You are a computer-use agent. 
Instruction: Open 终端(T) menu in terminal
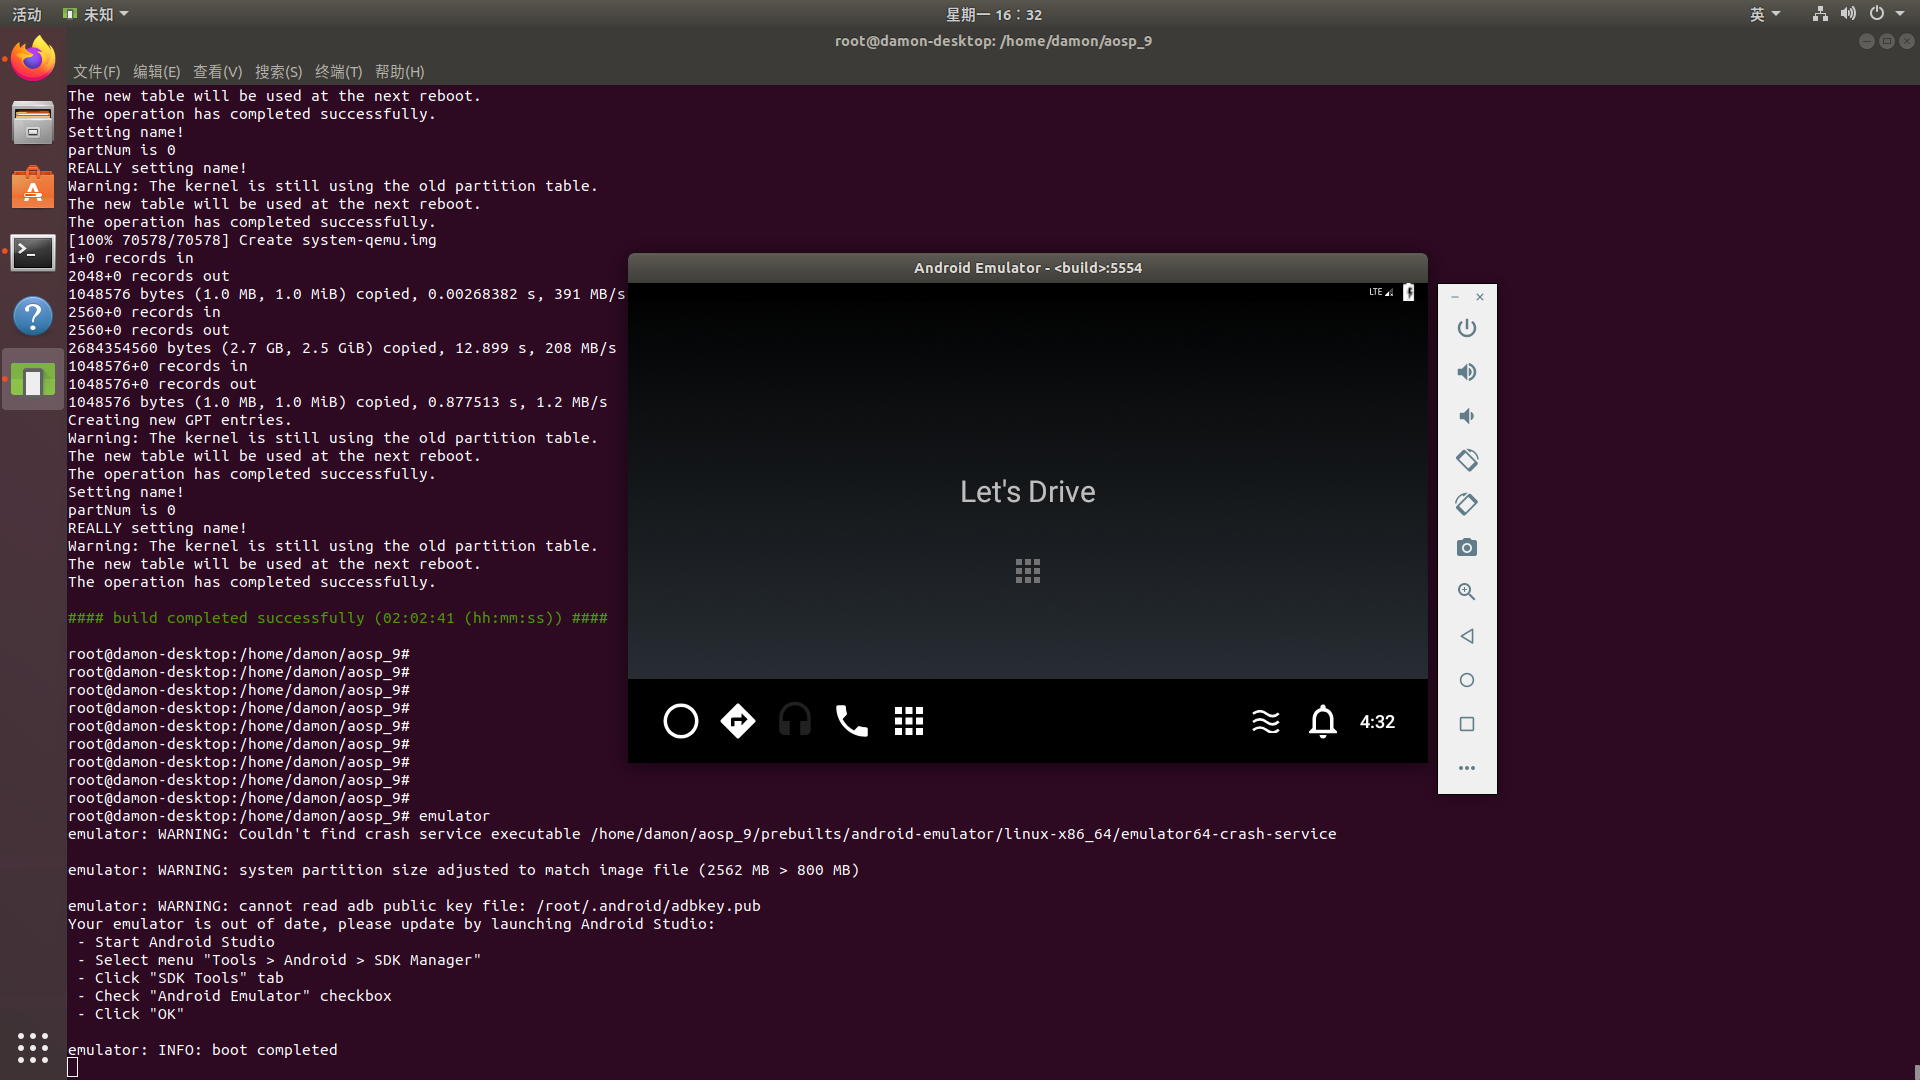click(338, 72)
